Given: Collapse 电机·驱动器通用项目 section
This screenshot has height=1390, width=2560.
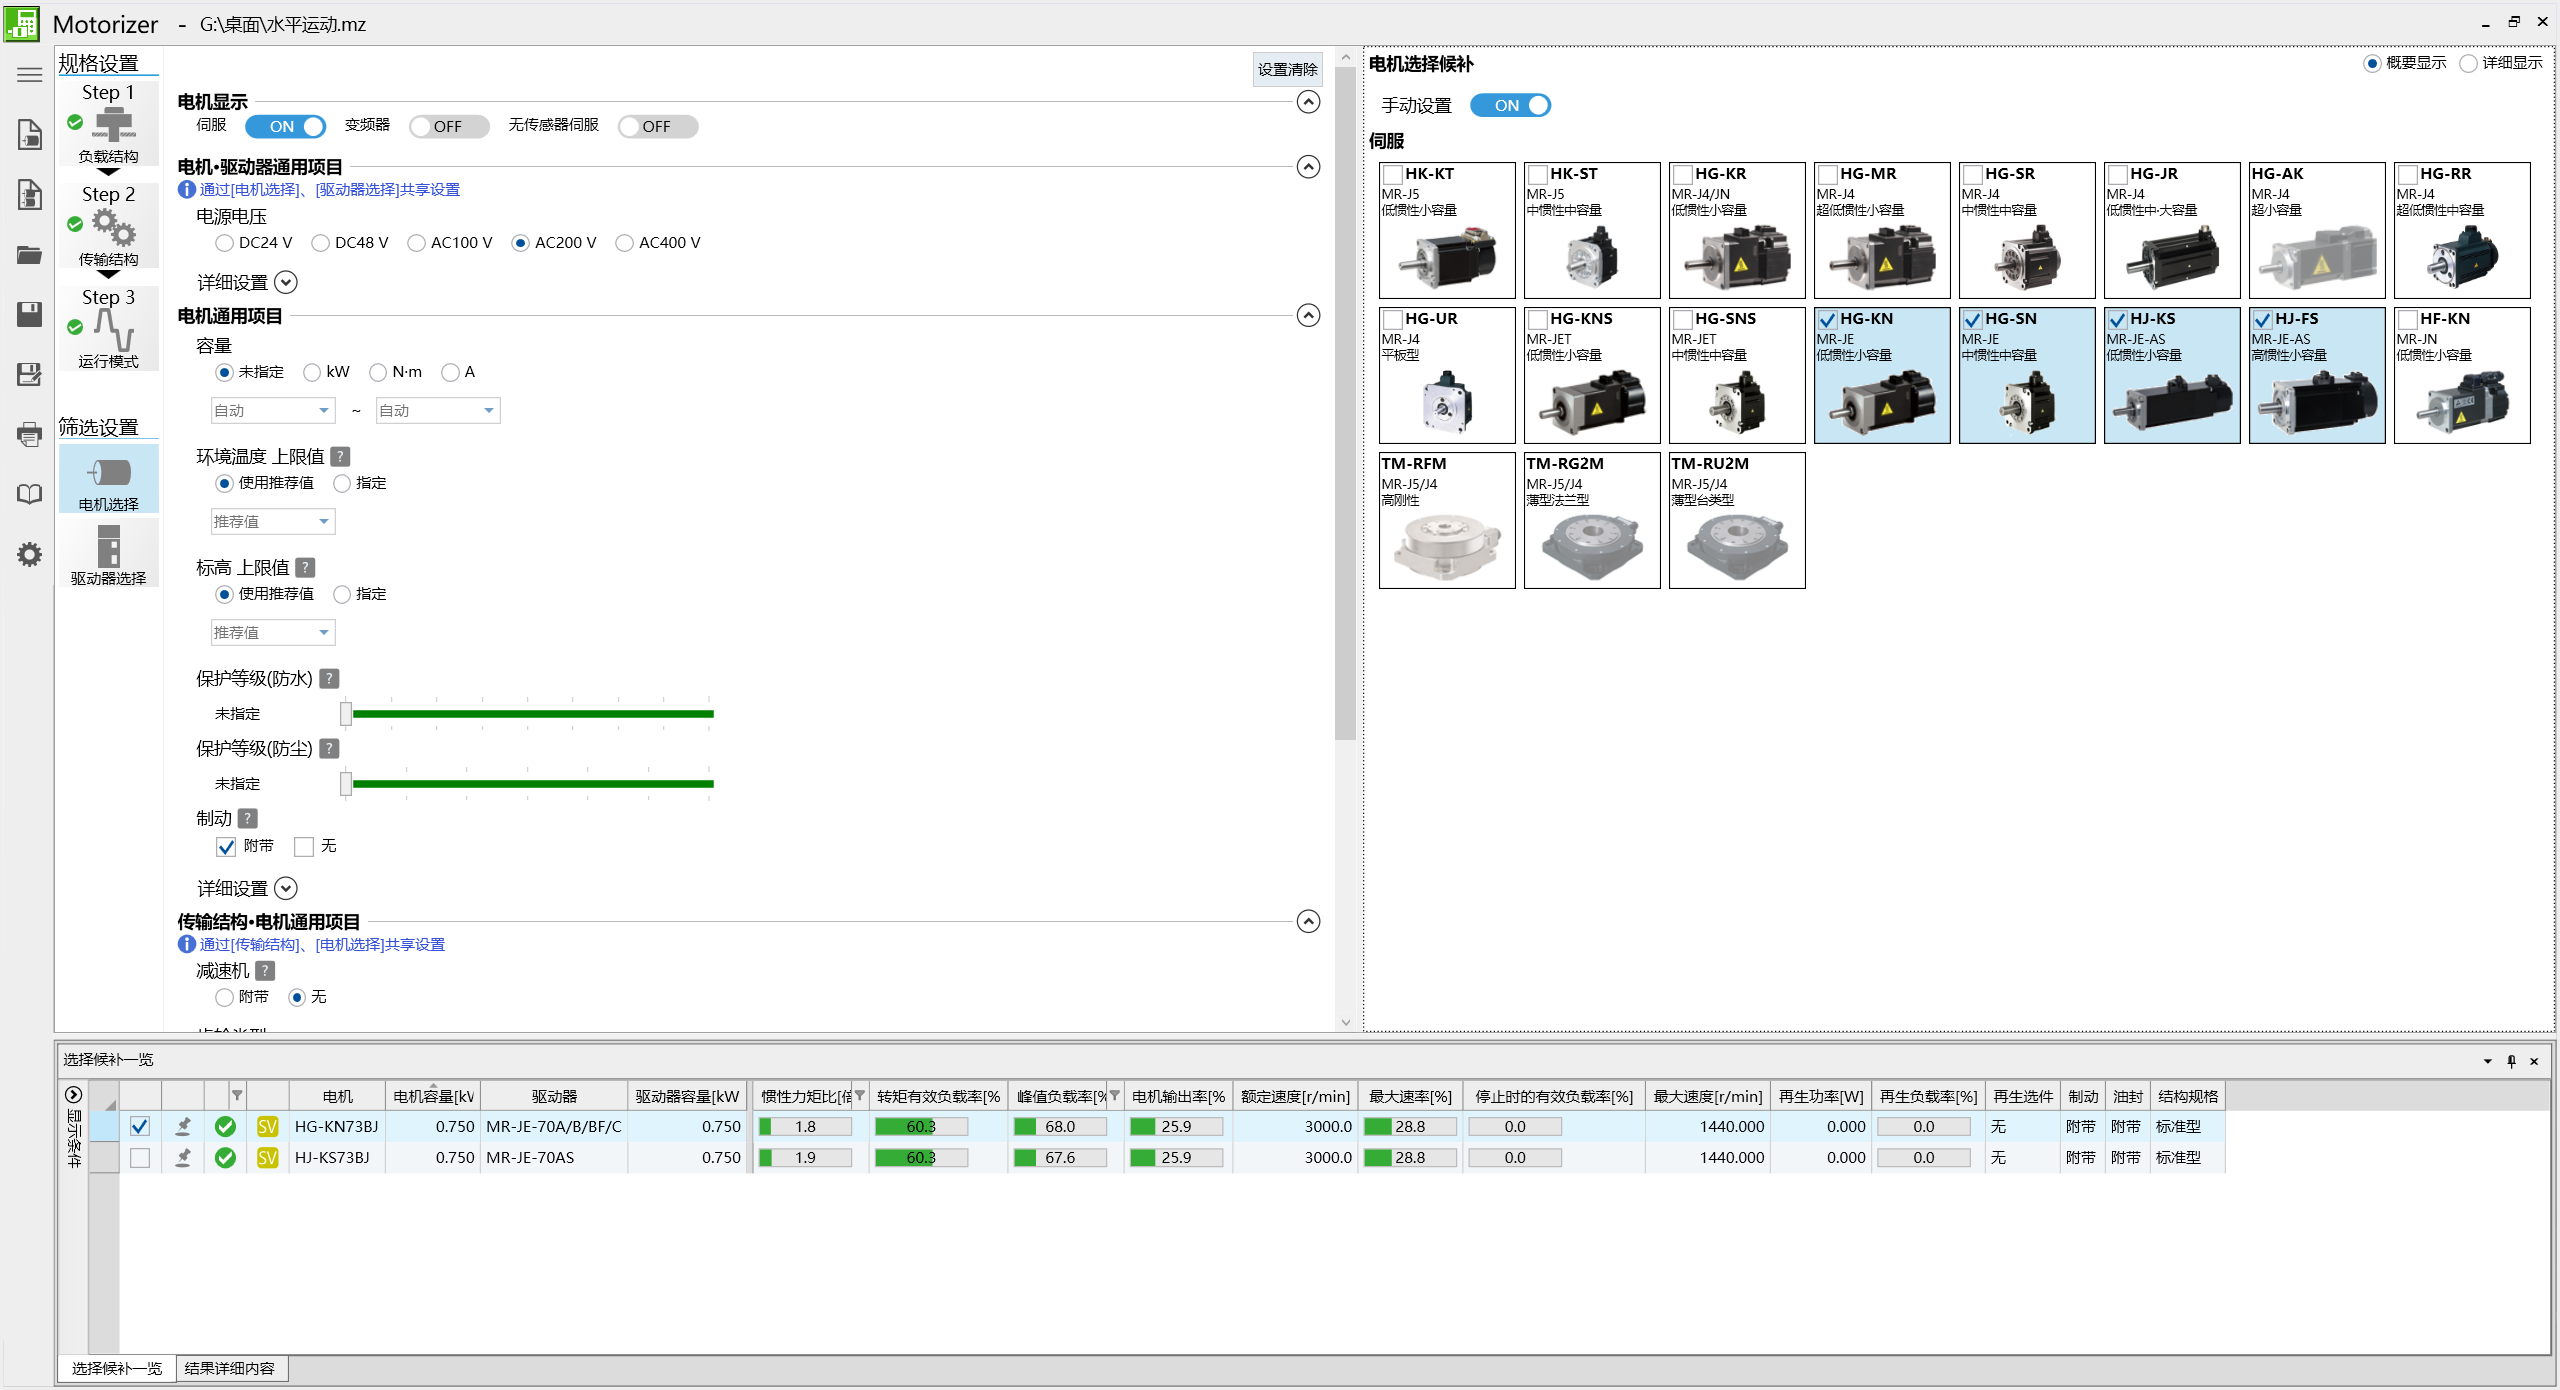Looking at the screenshot, I should [x=1308, y=167].
